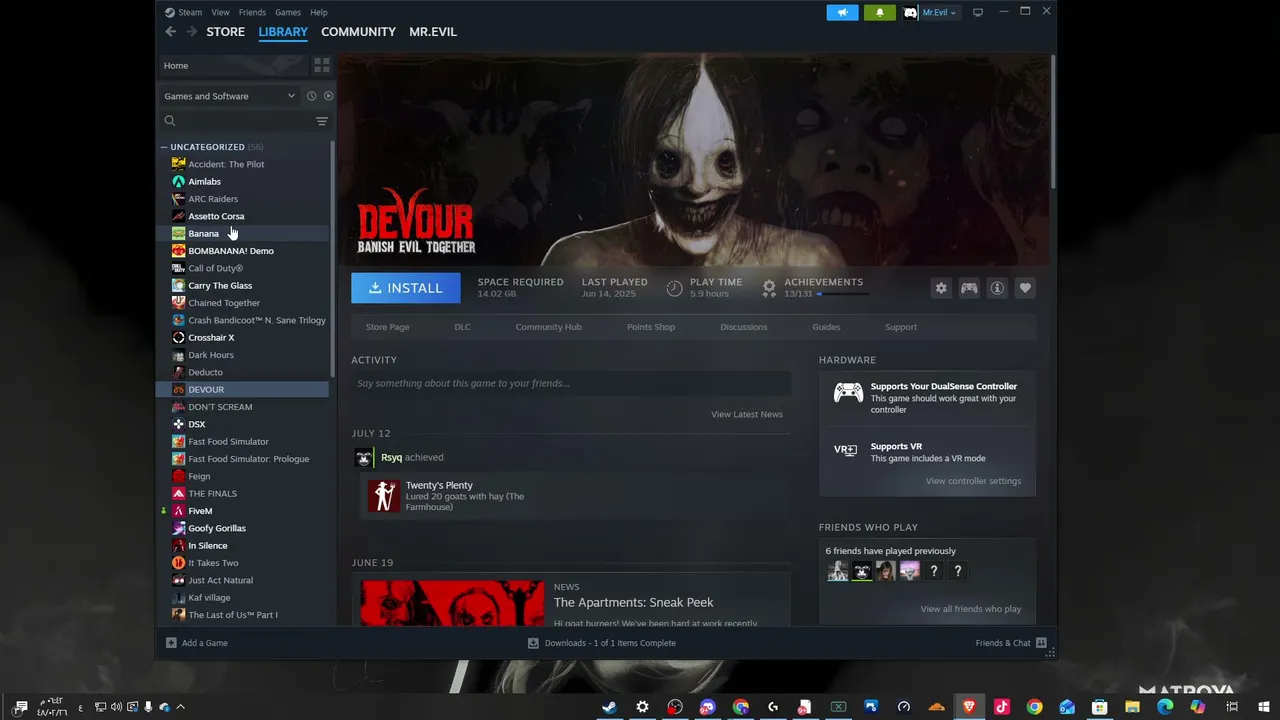This screenshot has height=720, width=1280.
Task: Open DEVOUR controller layout icon
Action: [x=969, y=288]
